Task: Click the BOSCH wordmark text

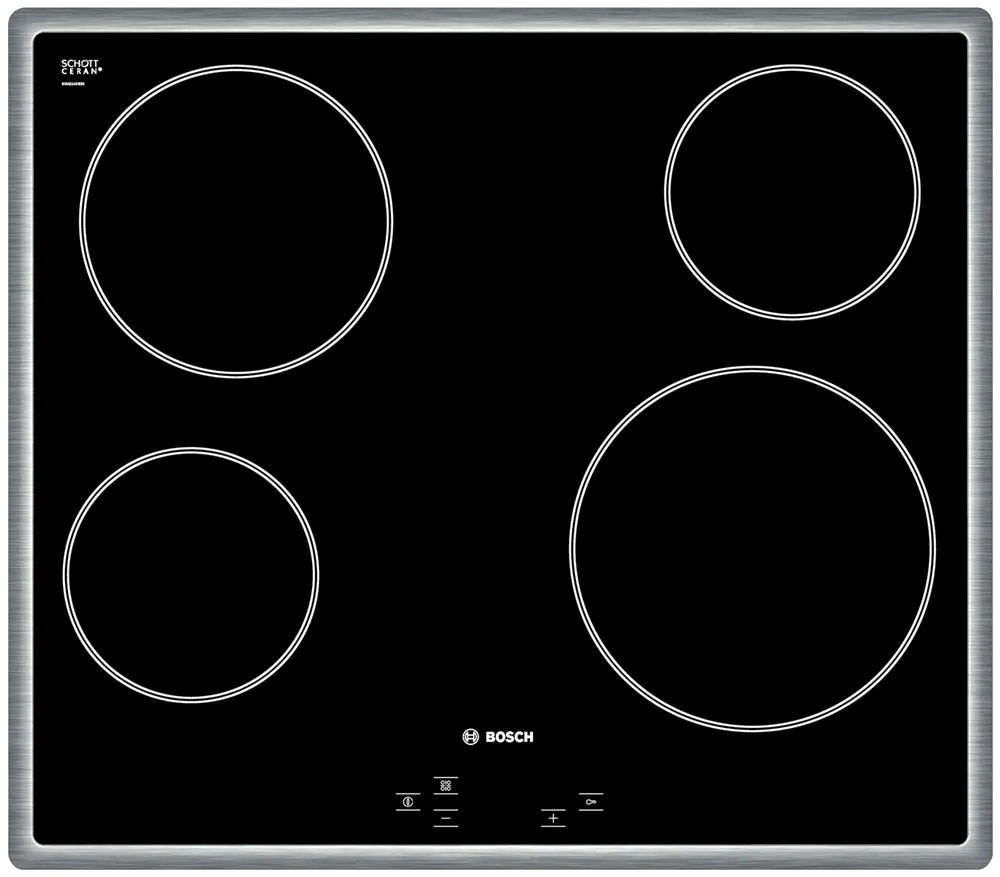Action: 509,737
